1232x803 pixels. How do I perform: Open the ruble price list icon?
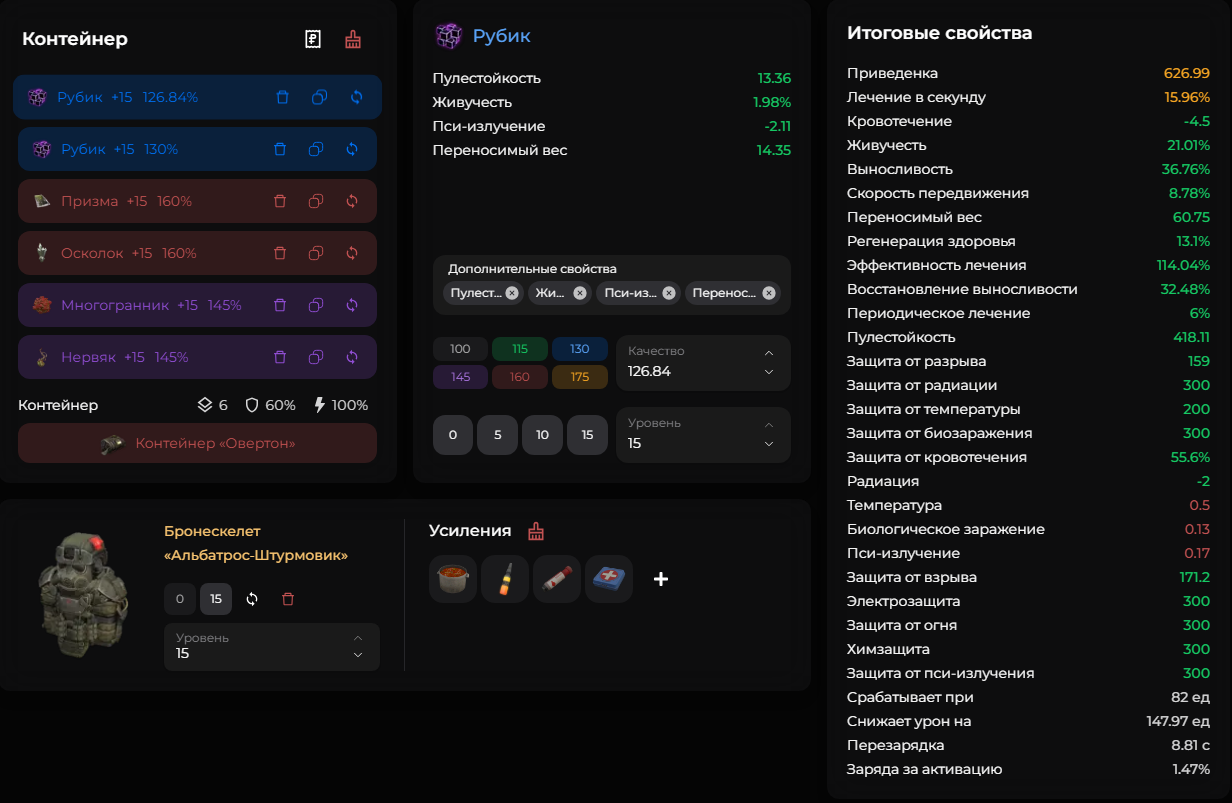[313, 39]
